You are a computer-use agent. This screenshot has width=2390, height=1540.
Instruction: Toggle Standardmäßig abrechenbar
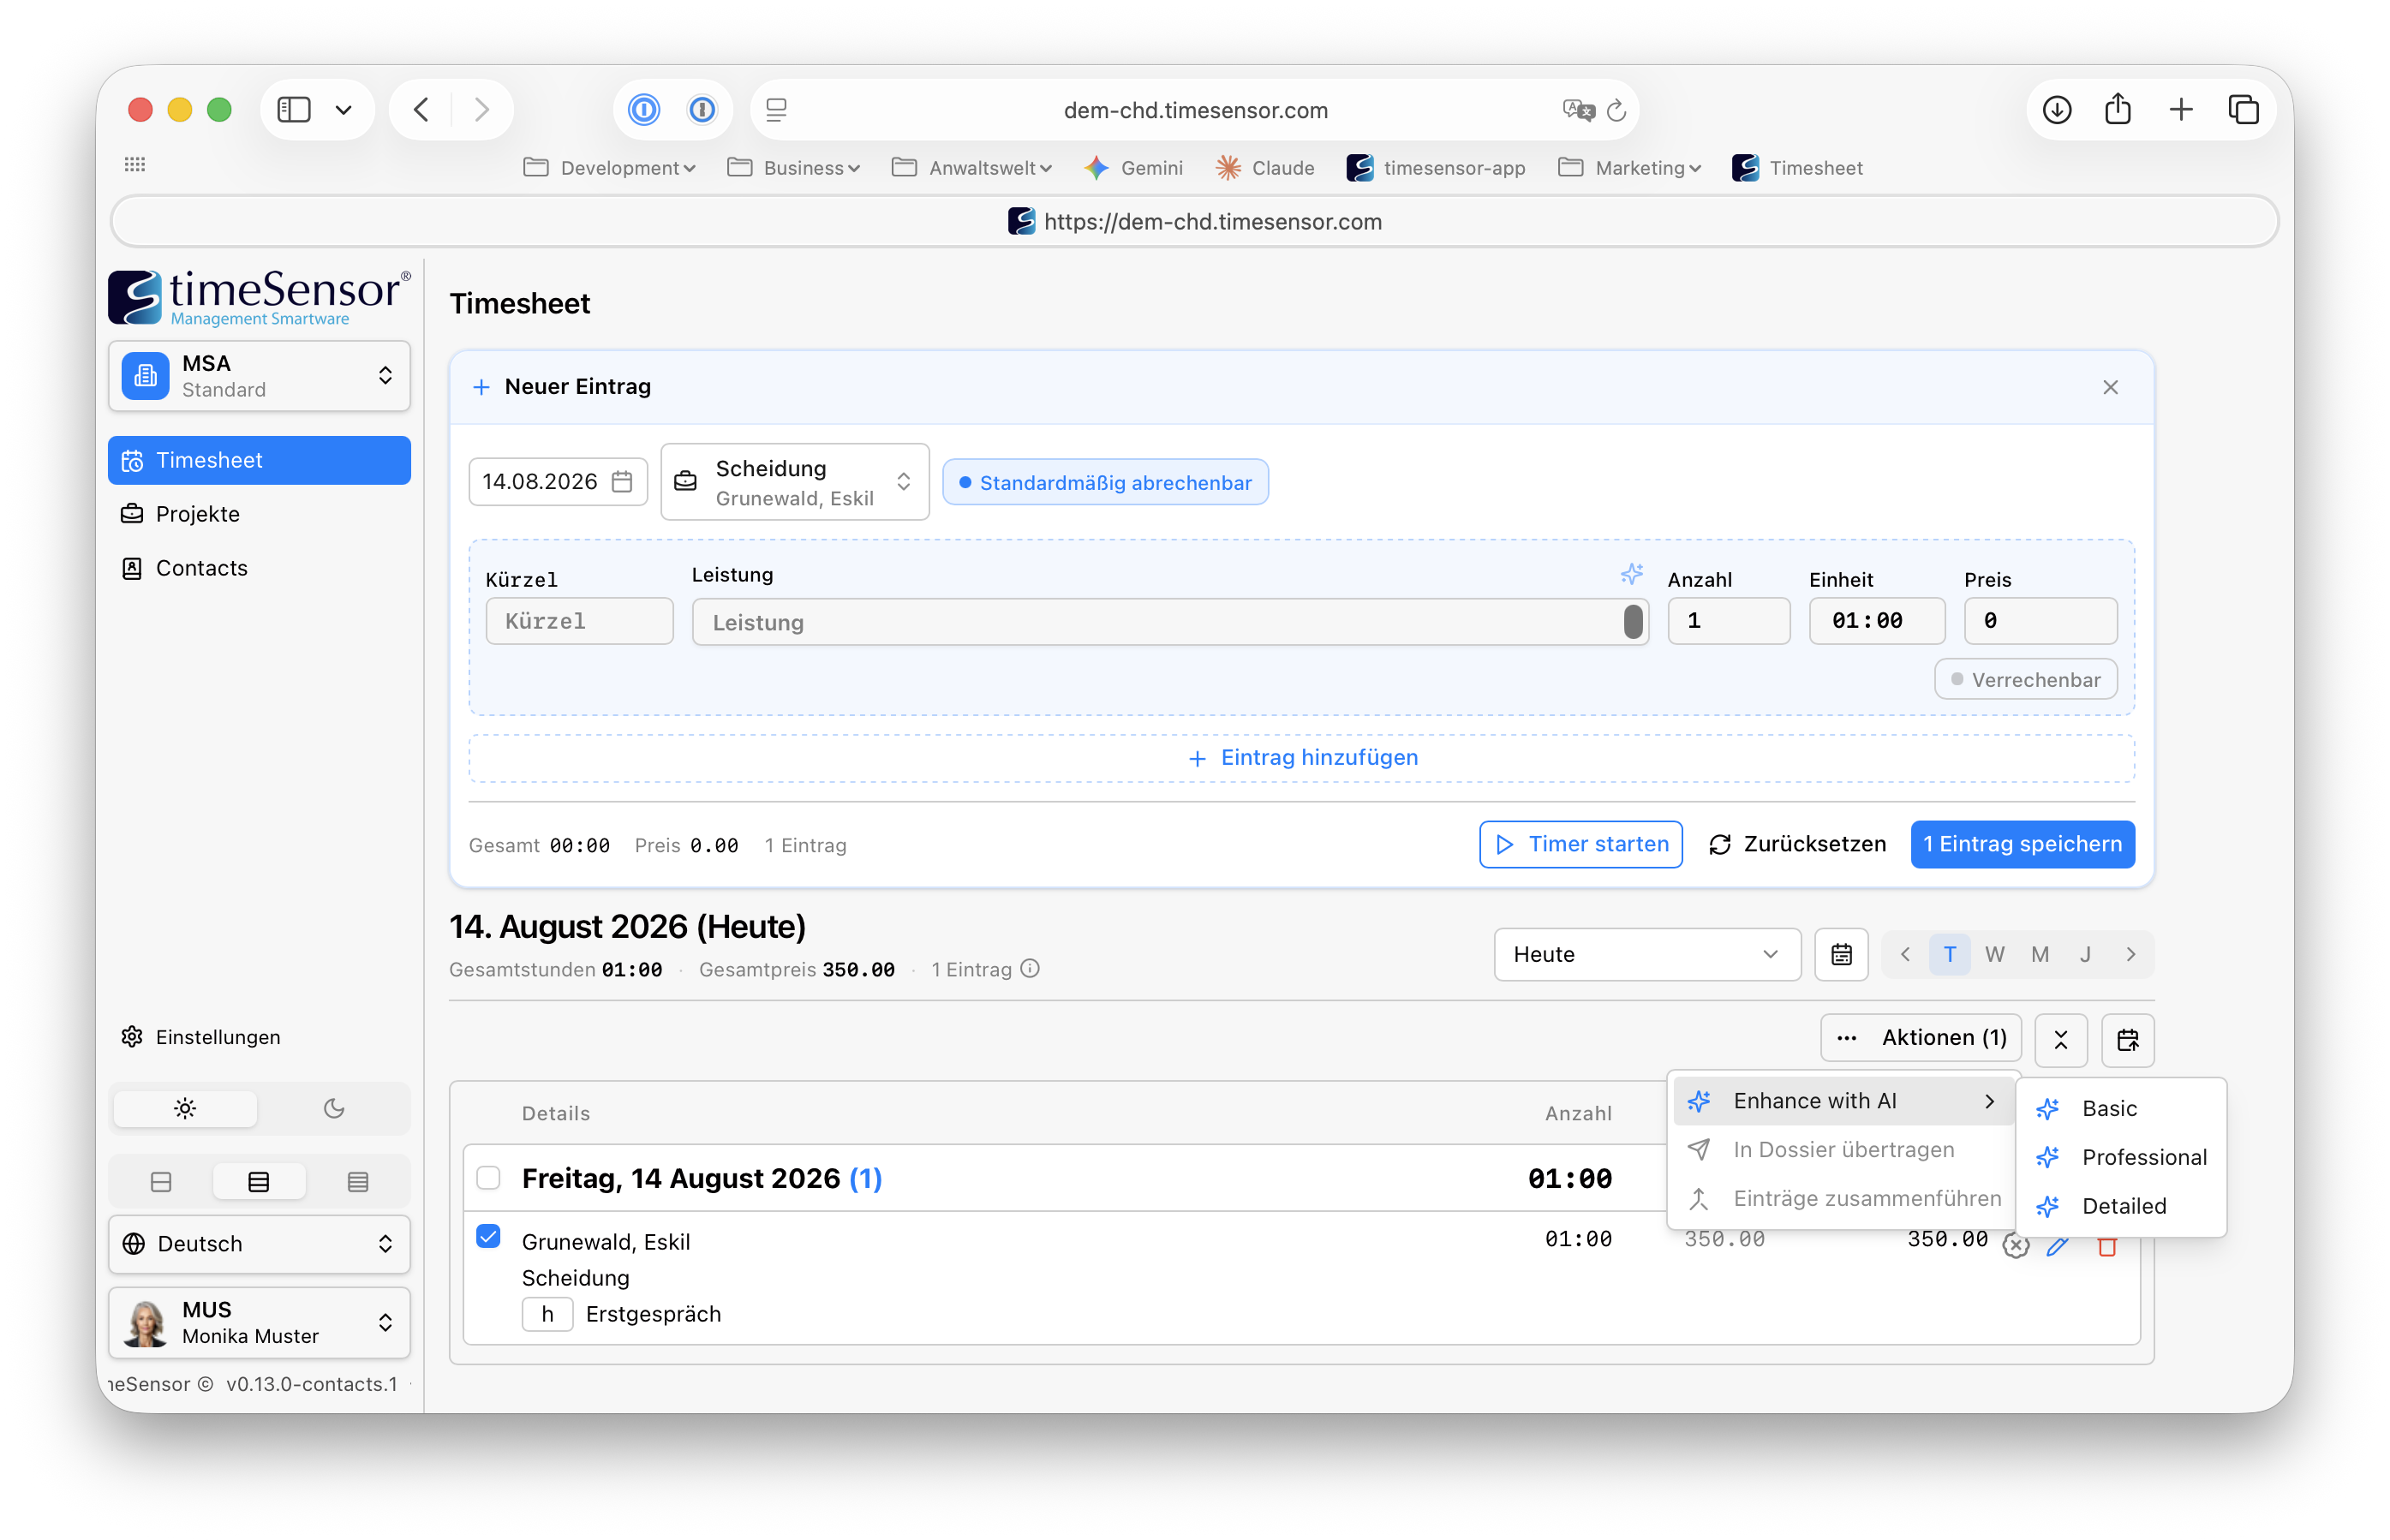pyautogui.click(x=1105, y=483)
